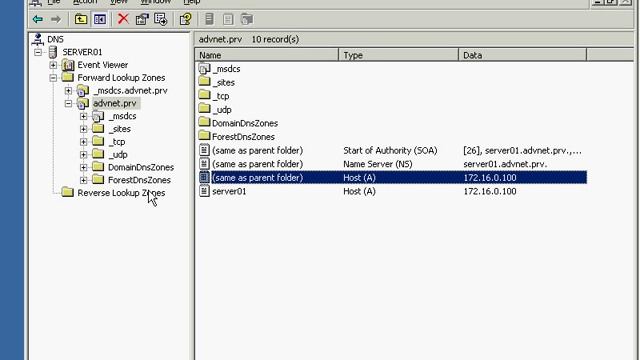
Task: Select _msdcs entry in records list
Action: [x=226, y=69]
